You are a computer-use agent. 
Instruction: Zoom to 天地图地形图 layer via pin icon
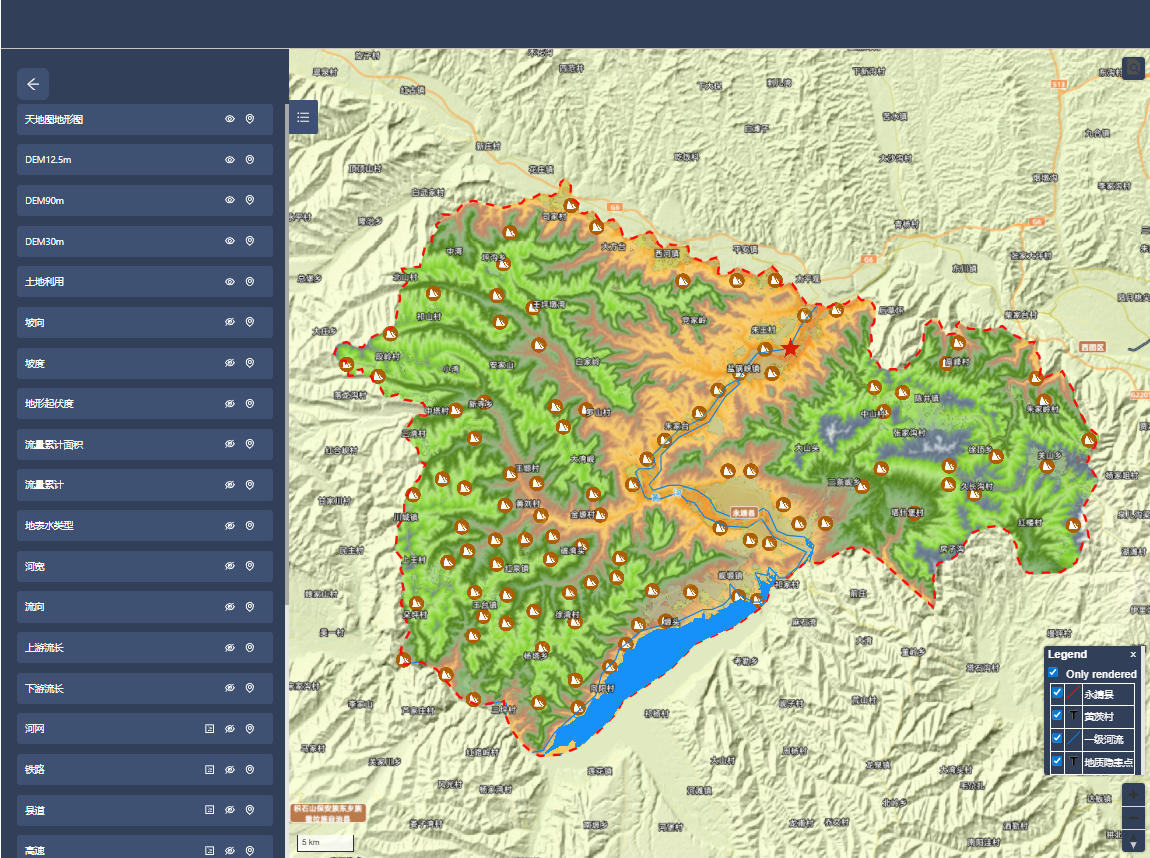point(250,119)
